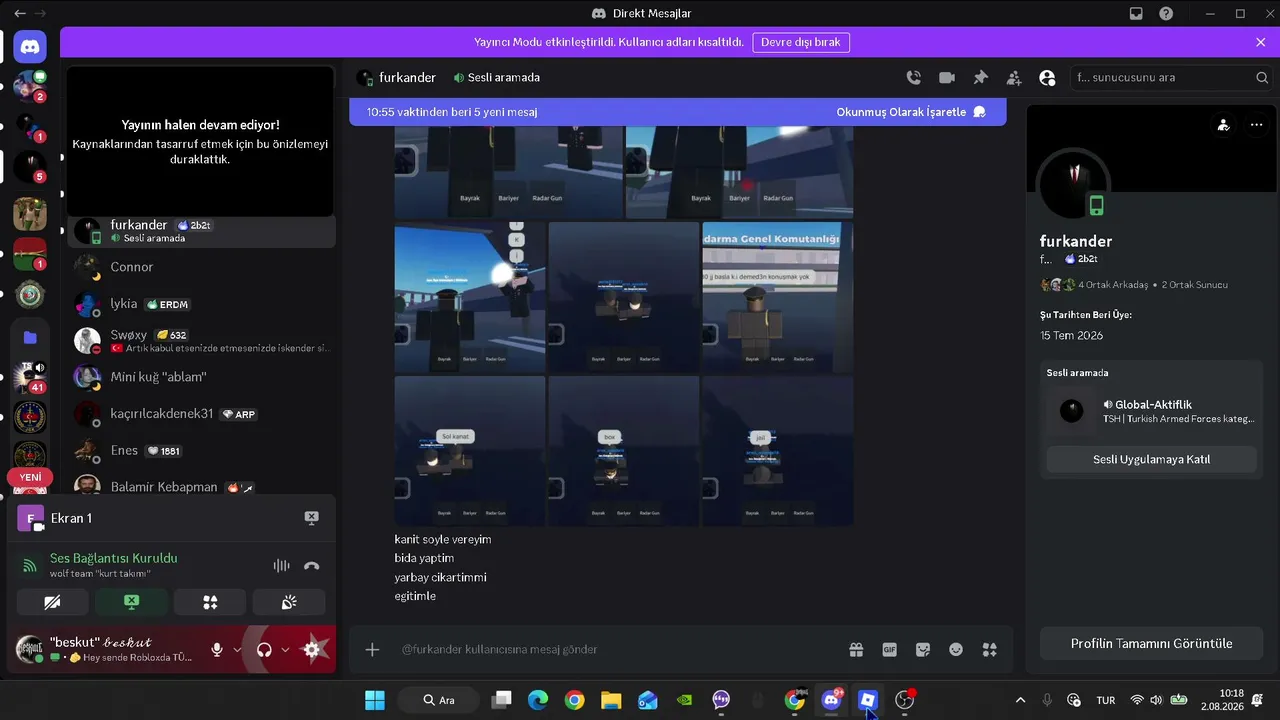The width and height of the screenshot is (1280, 720).
Task: Open user settings gear
Action: [x=312, y=650]
